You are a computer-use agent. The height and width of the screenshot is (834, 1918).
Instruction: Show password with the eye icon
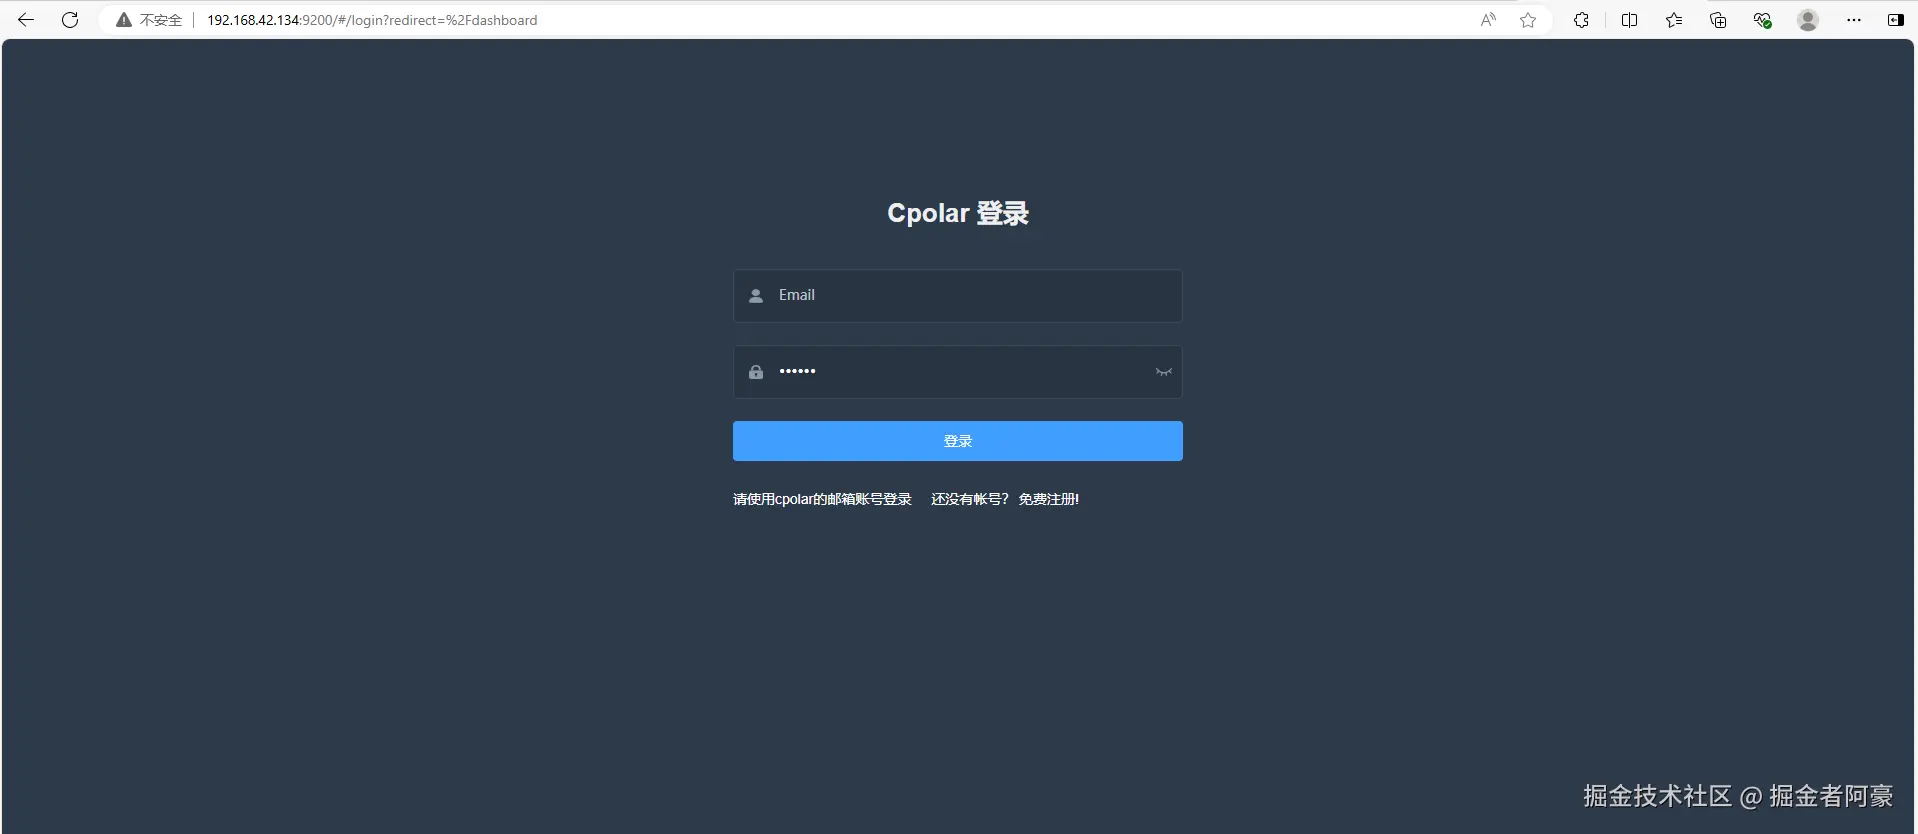coord(1163,372)
